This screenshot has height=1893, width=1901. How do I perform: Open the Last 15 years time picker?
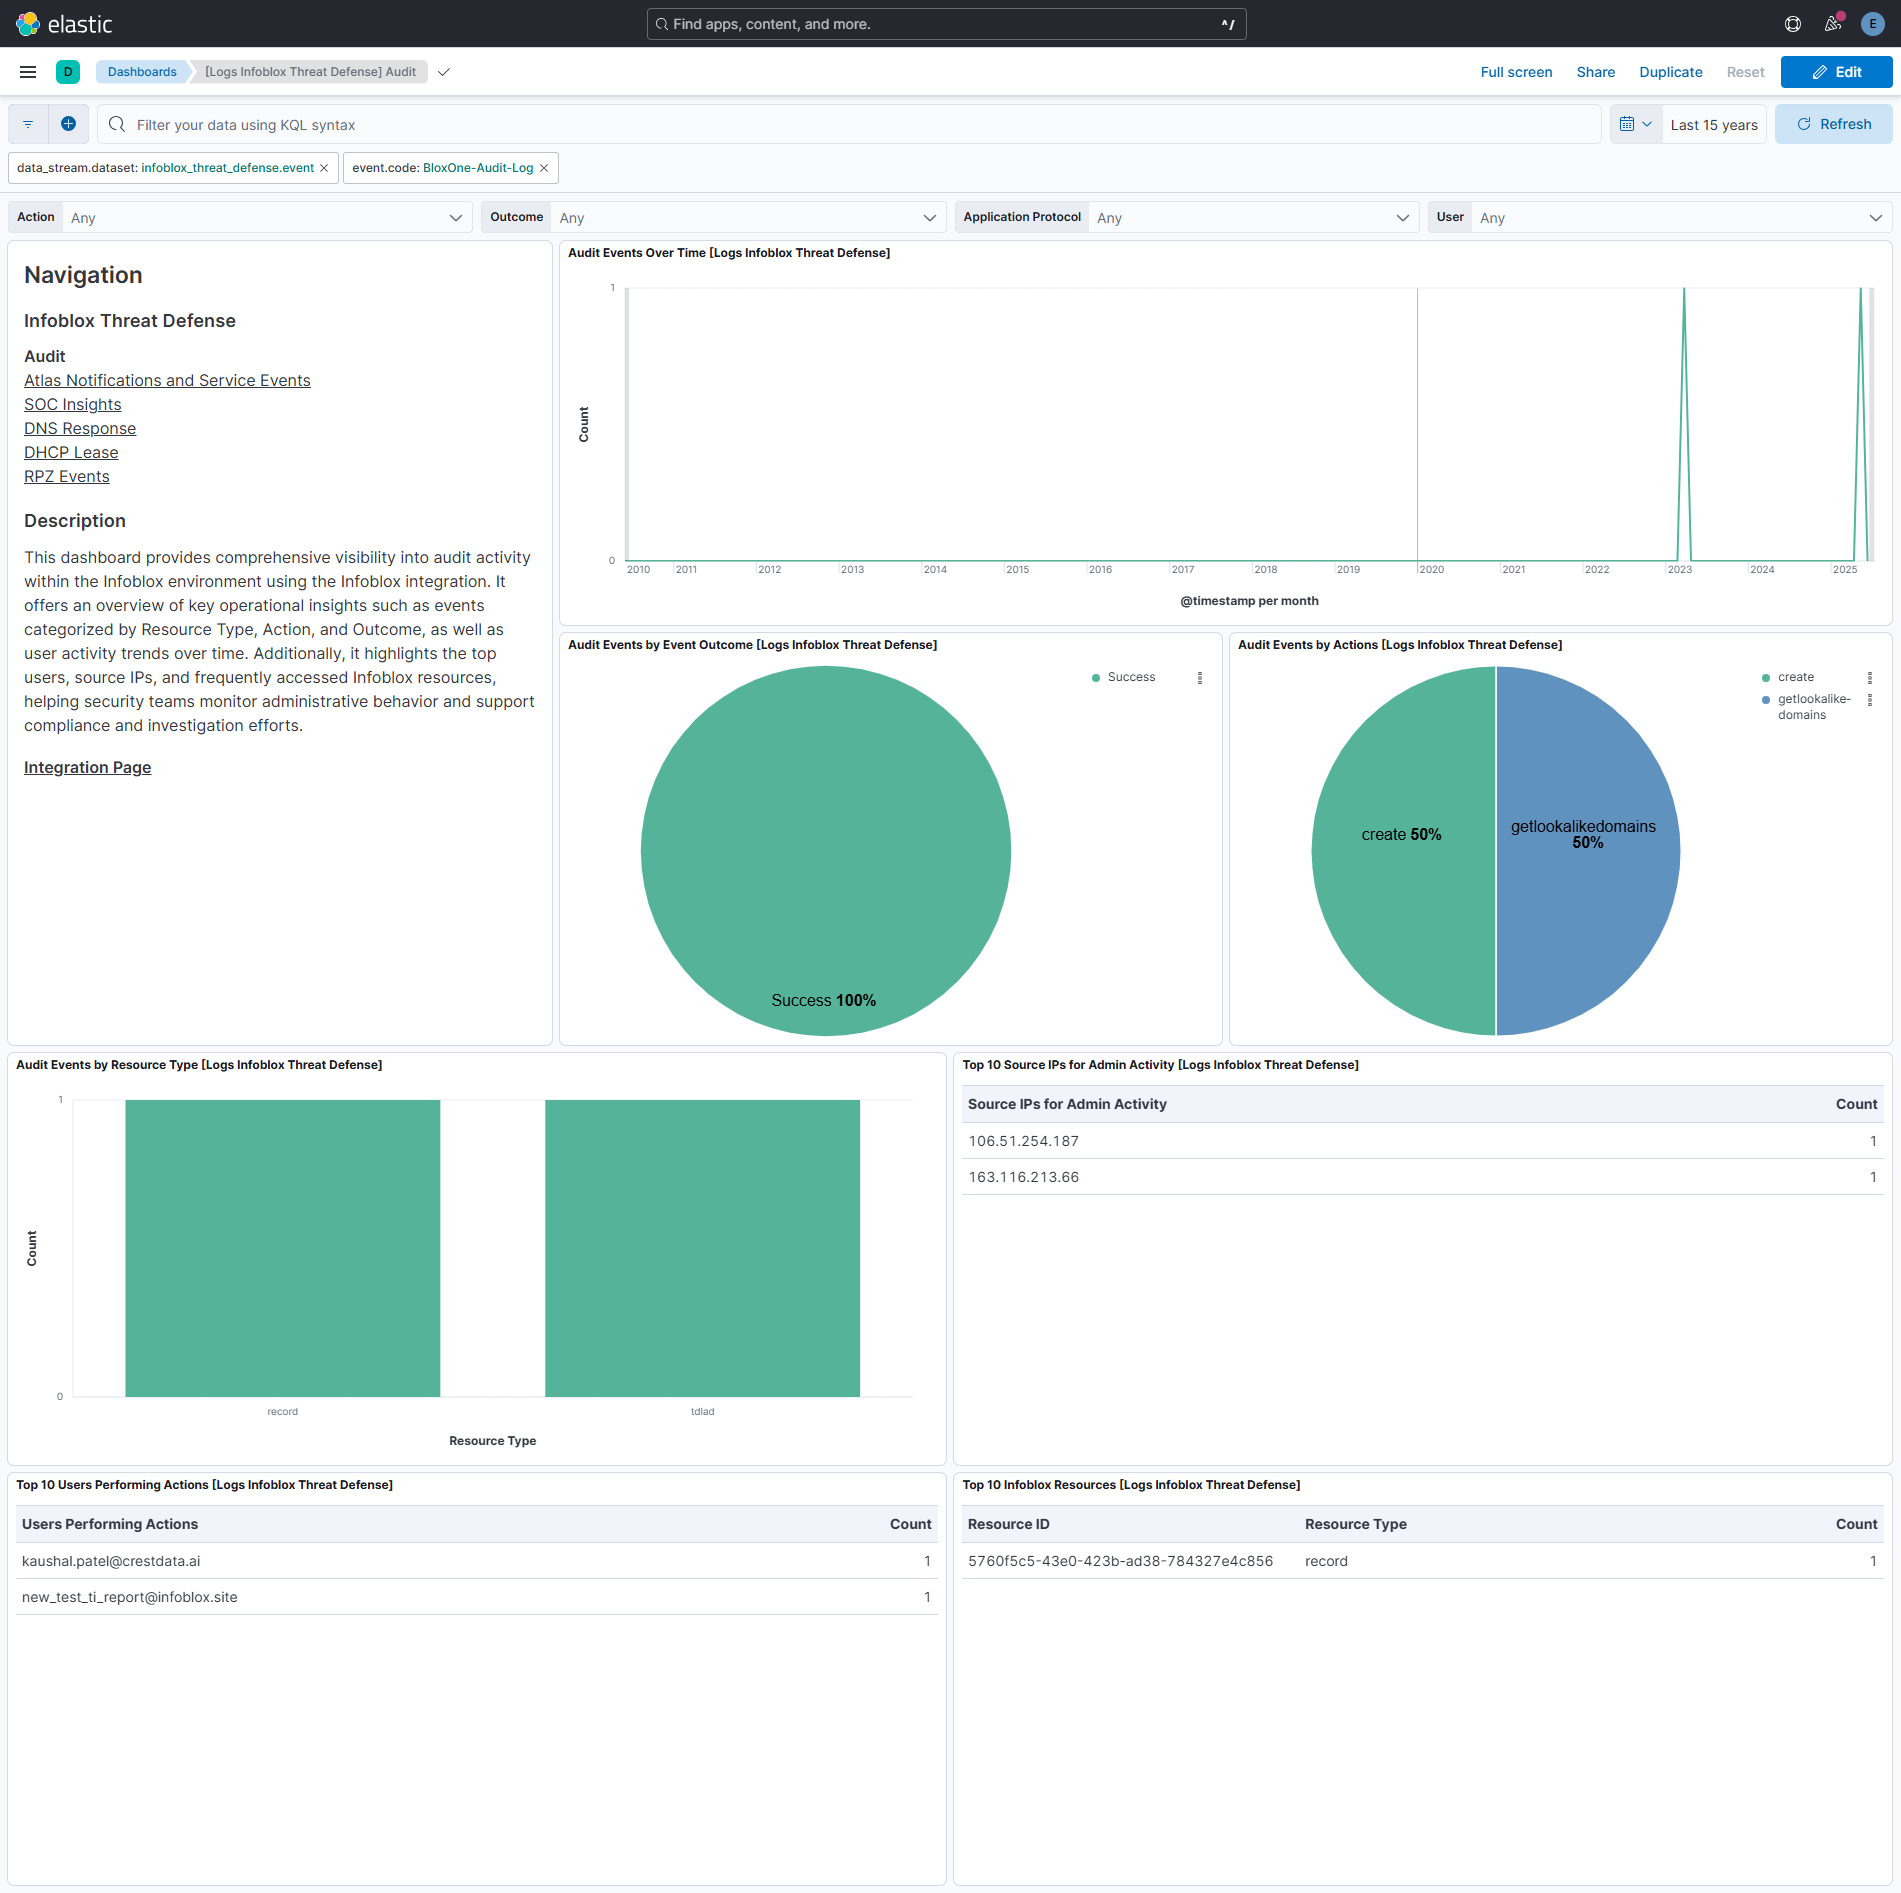click(1714, 125)
